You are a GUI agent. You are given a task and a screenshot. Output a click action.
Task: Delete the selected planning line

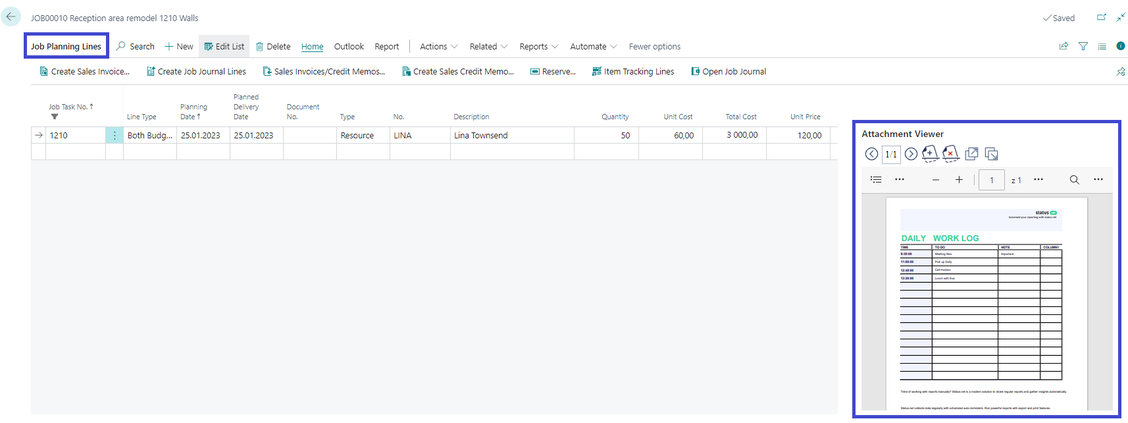[x=273, y=46]
